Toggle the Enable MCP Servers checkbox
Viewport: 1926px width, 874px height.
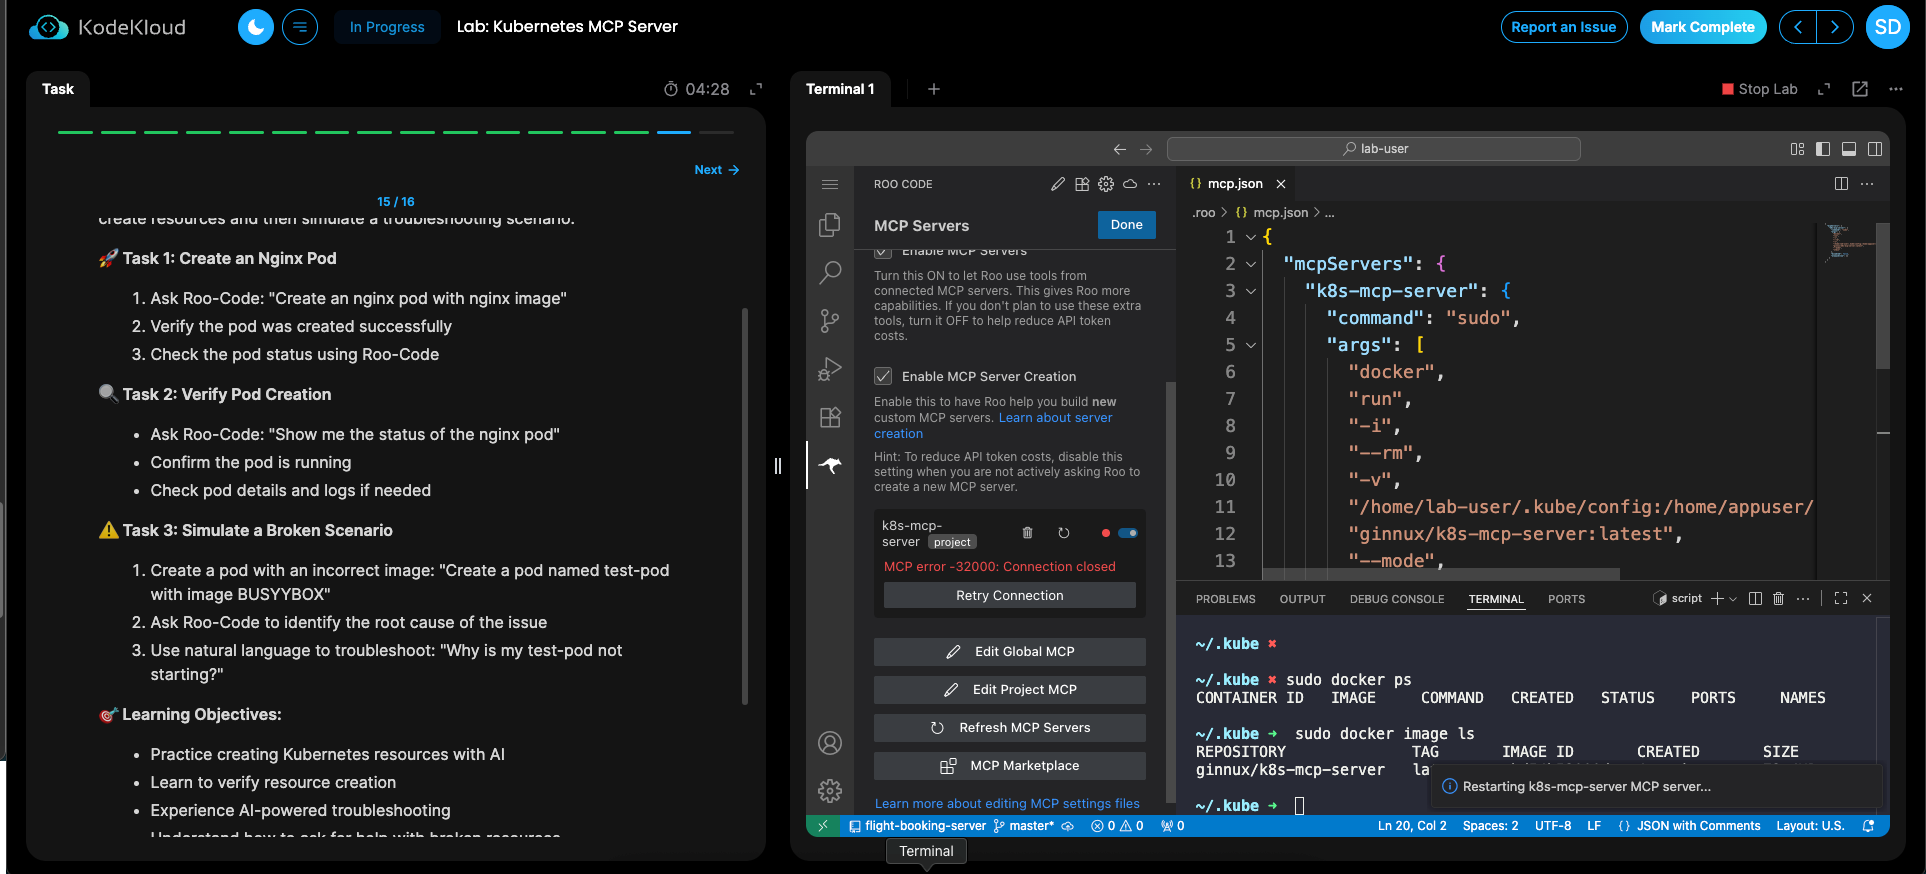tap(883, 251)
